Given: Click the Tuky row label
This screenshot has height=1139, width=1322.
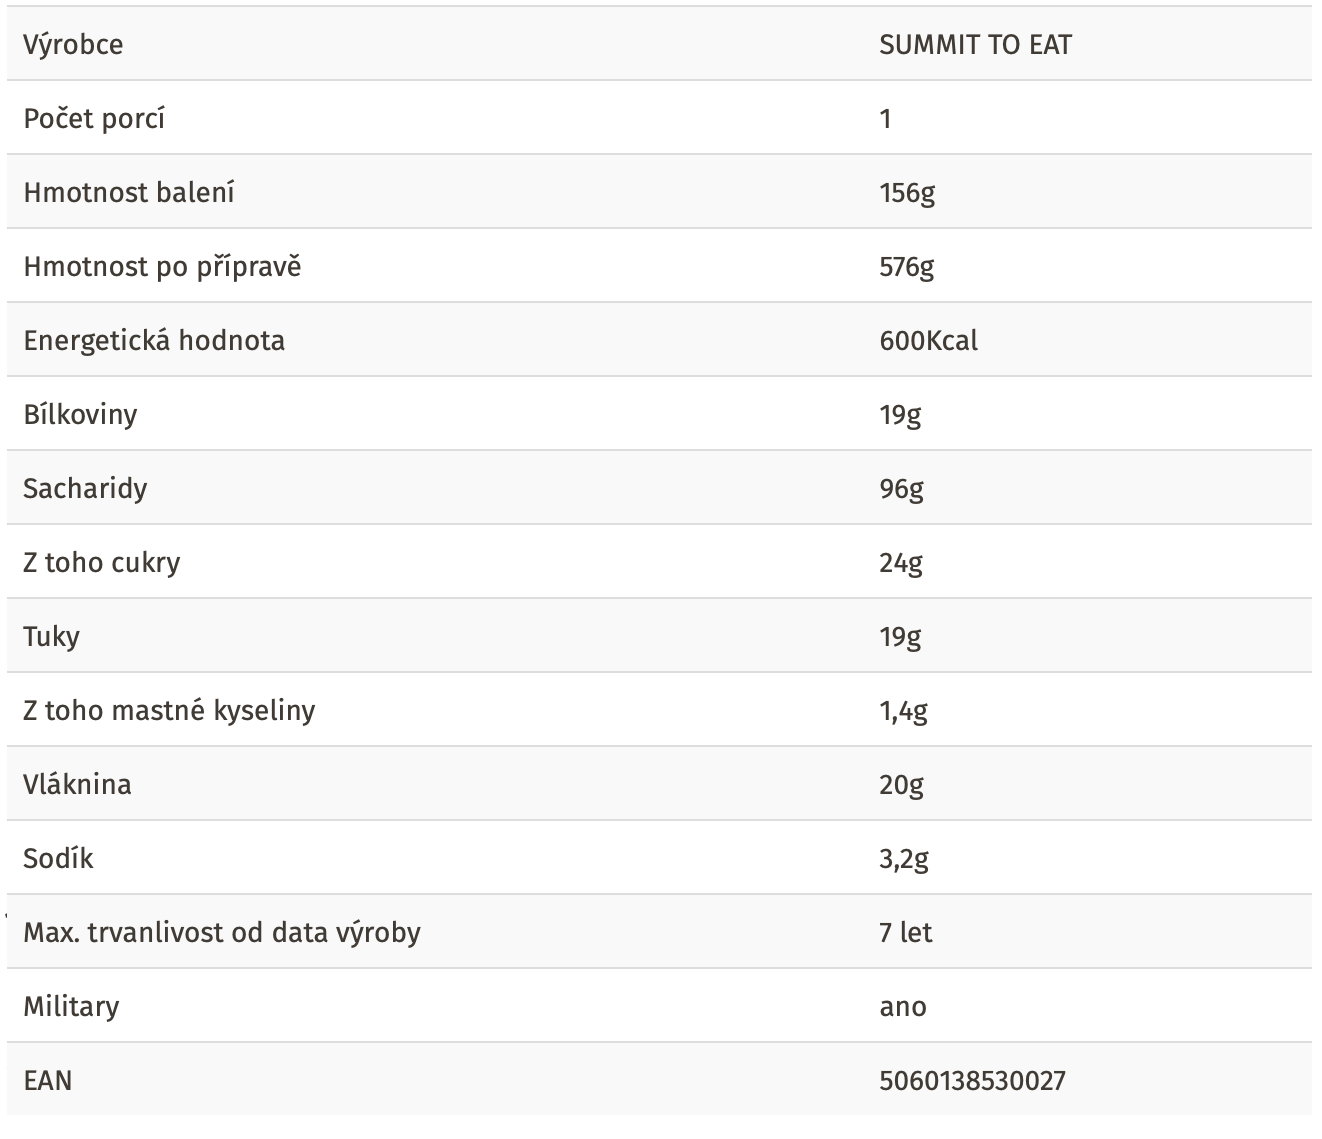Looking at the screenshot, I should tap(51, 637).
